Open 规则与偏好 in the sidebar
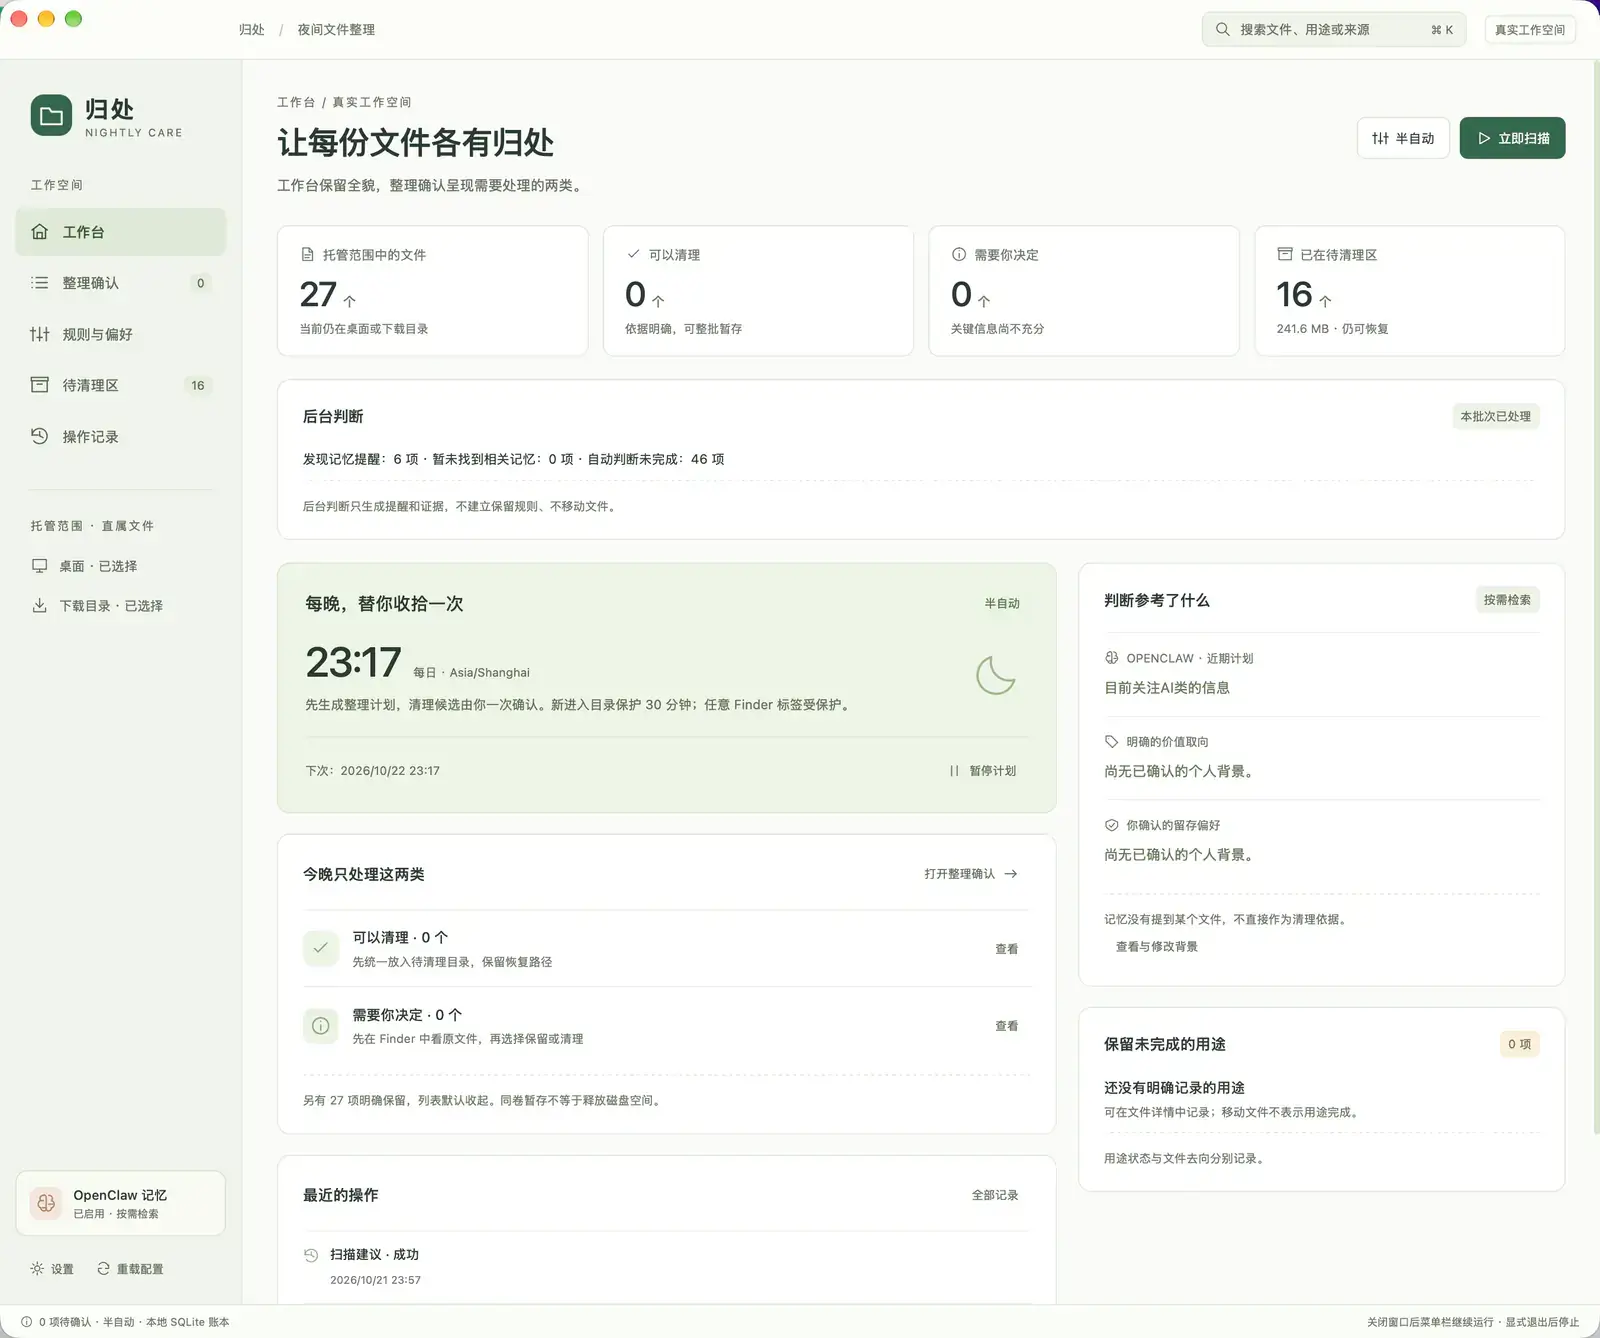1600x1338 pixels. [120, 334]
